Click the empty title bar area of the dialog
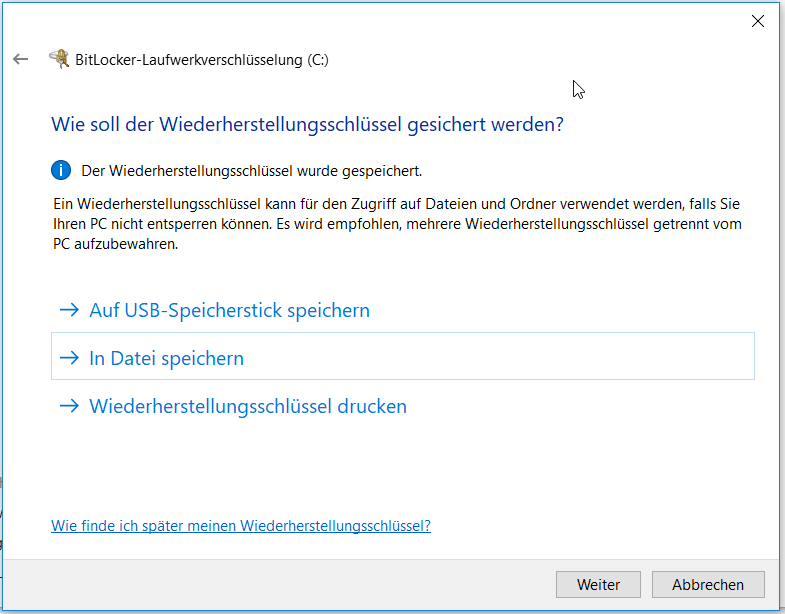The width and height of the screenshot is (785, 614). (x=400, y=21)
